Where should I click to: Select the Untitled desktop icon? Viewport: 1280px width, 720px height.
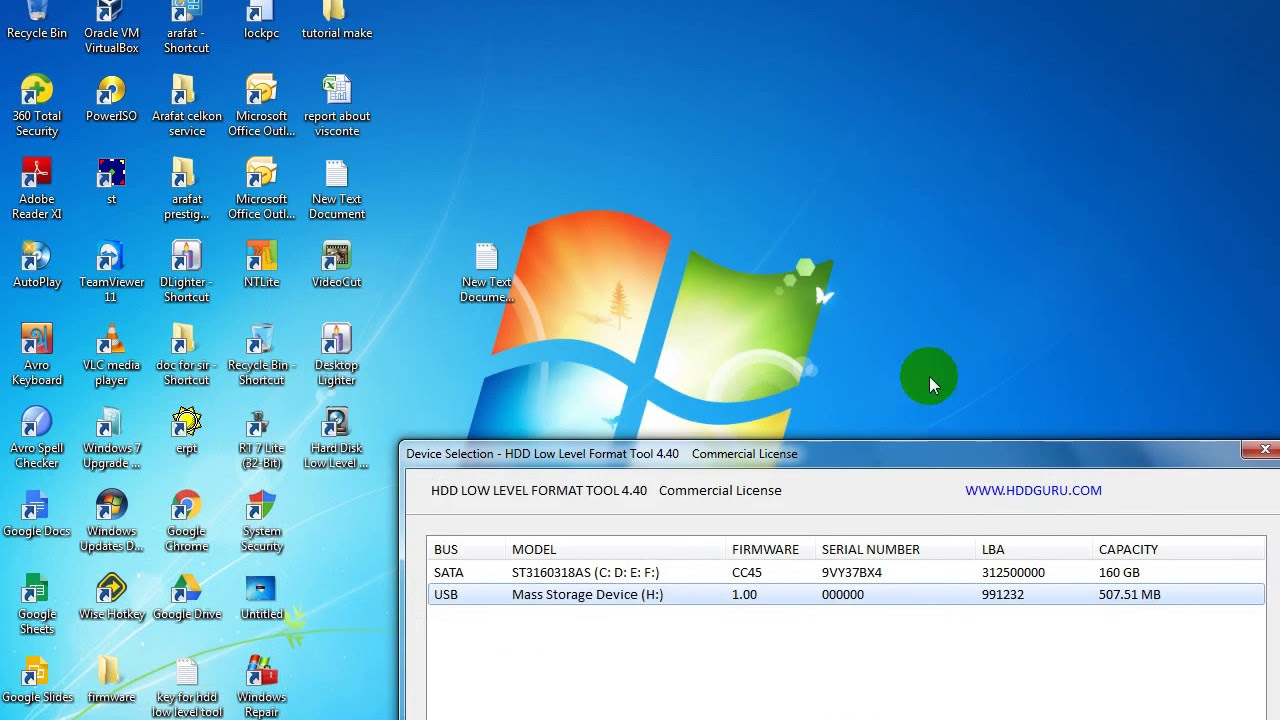[261, 596]
